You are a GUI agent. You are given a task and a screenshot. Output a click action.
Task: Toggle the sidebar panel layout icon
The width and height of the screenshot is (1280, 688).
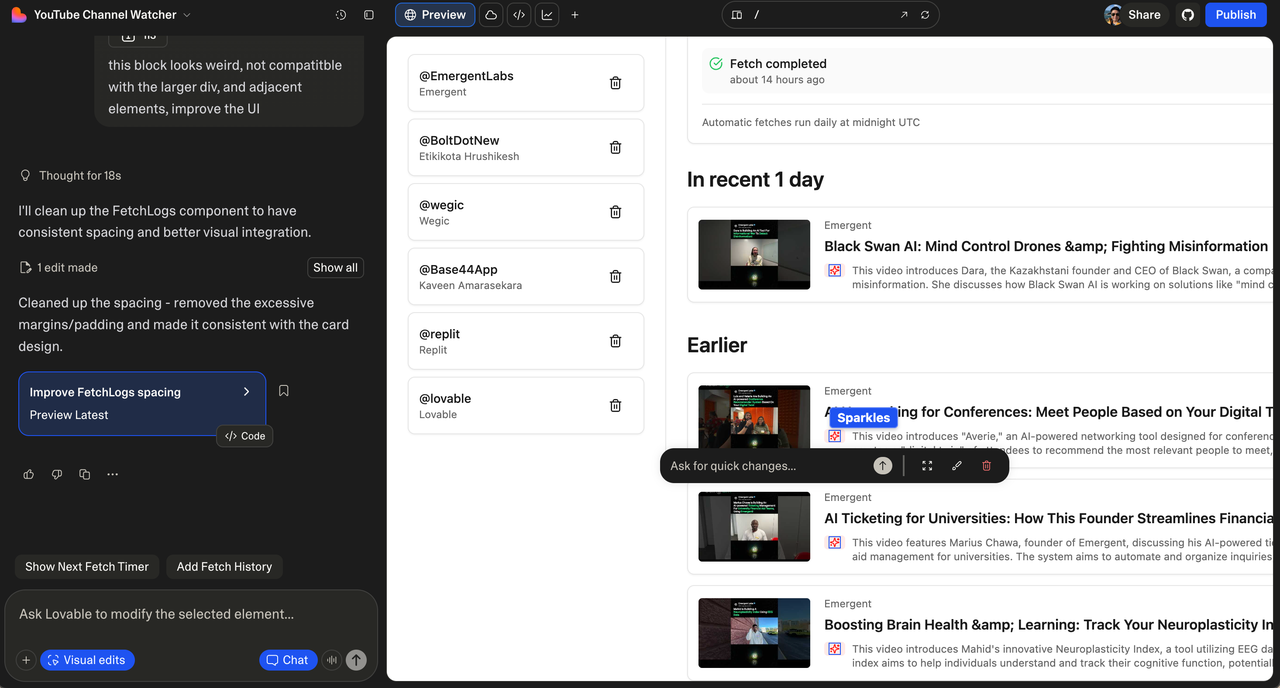pos(369,15)
